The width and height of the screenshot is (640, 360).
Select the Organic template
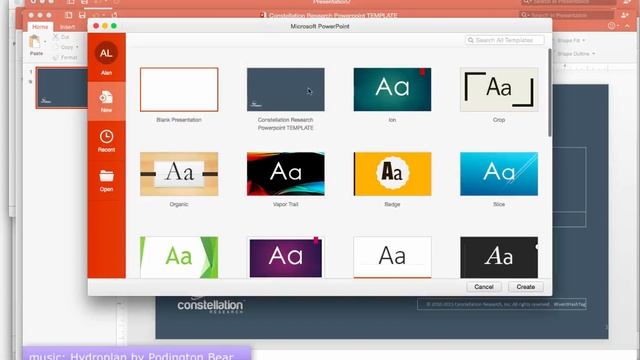click(179, 174)
